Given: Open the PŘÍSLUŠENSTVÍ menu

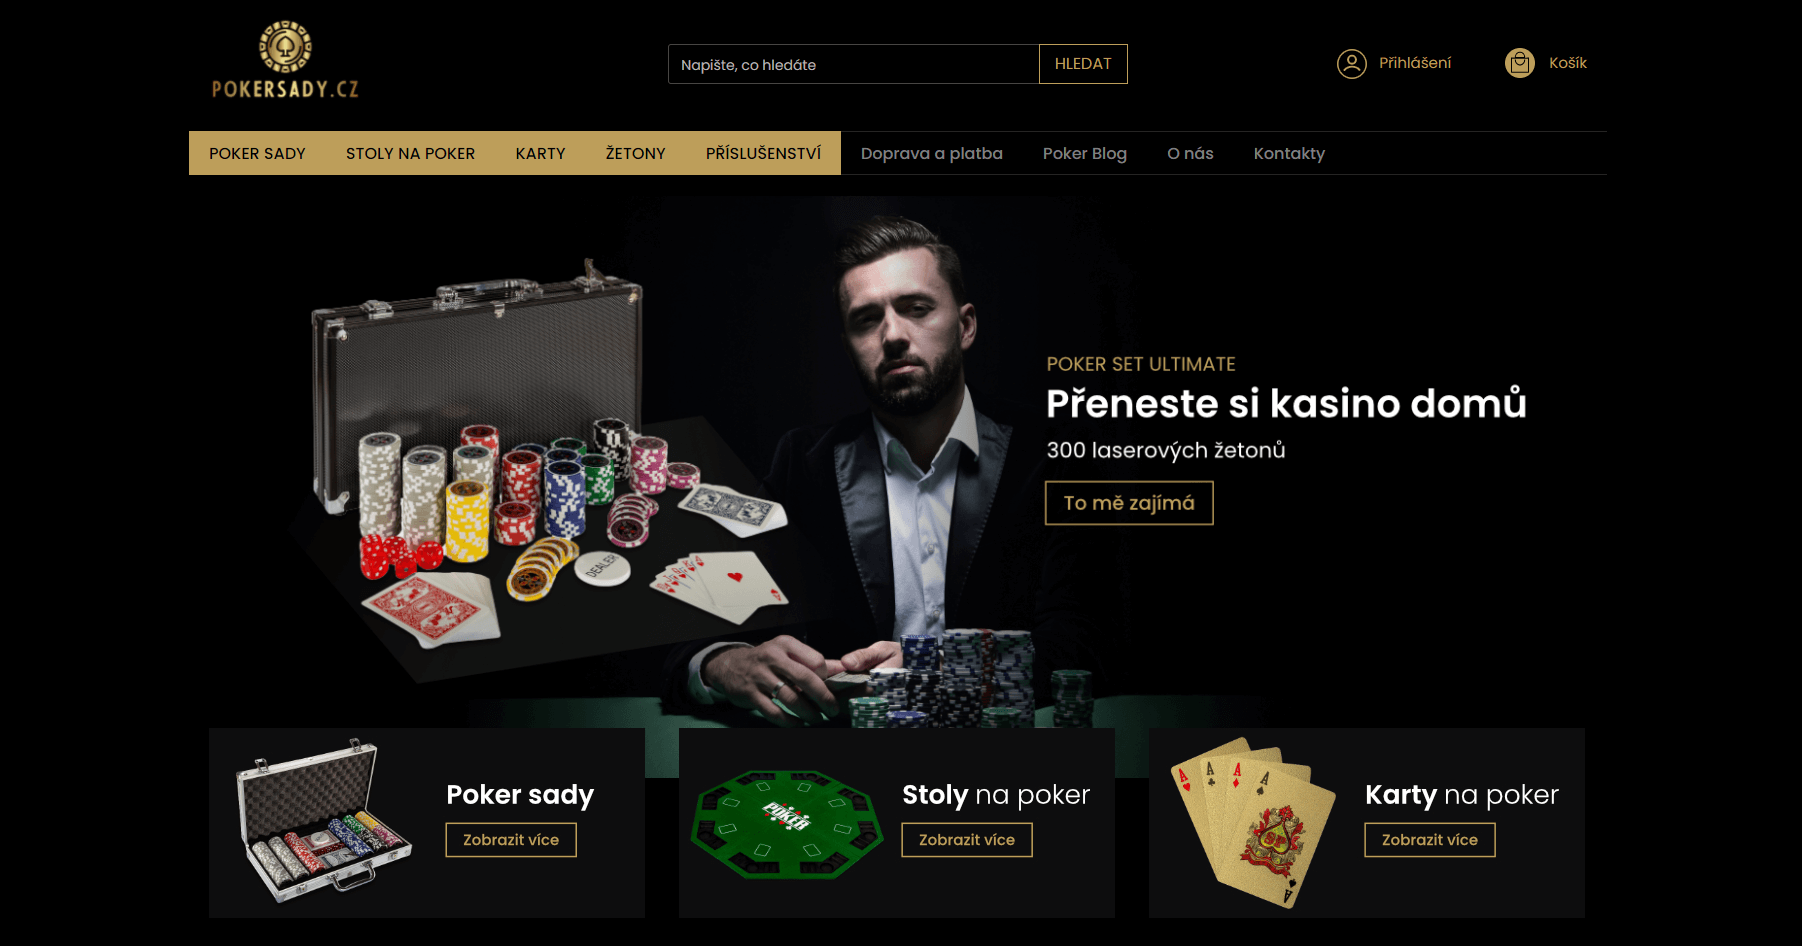Looking at the screenshot, I should click(x=763, y=153).
